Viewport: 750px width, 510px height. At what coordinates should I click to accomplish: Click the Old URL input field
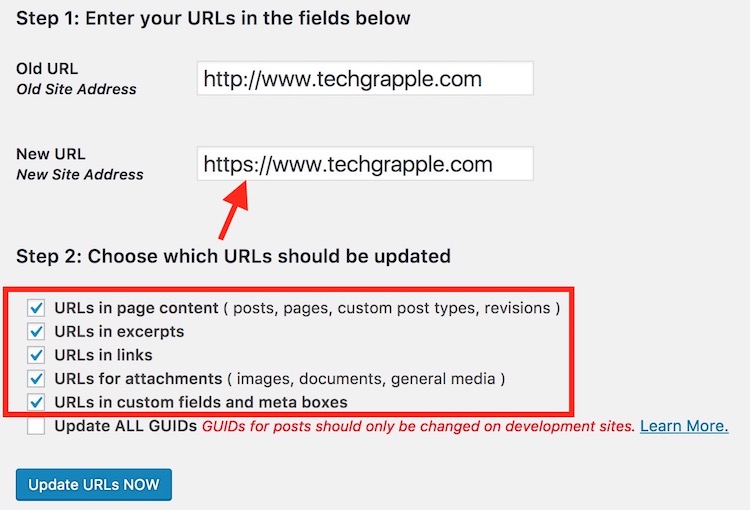point(365,79)
